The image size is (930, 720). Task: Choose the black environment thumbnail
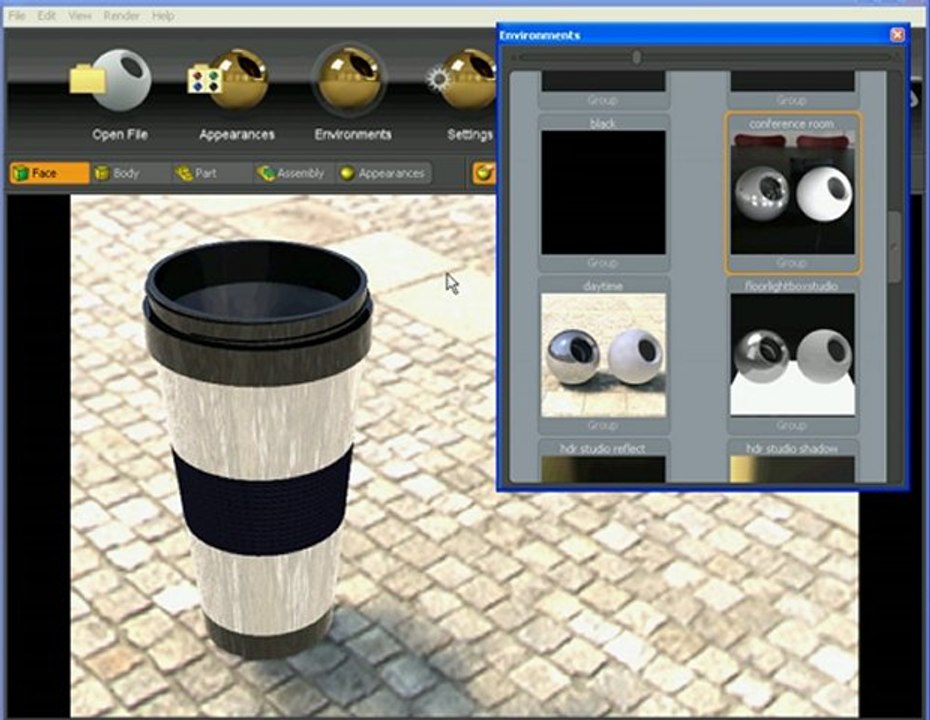tap(603, 193)
